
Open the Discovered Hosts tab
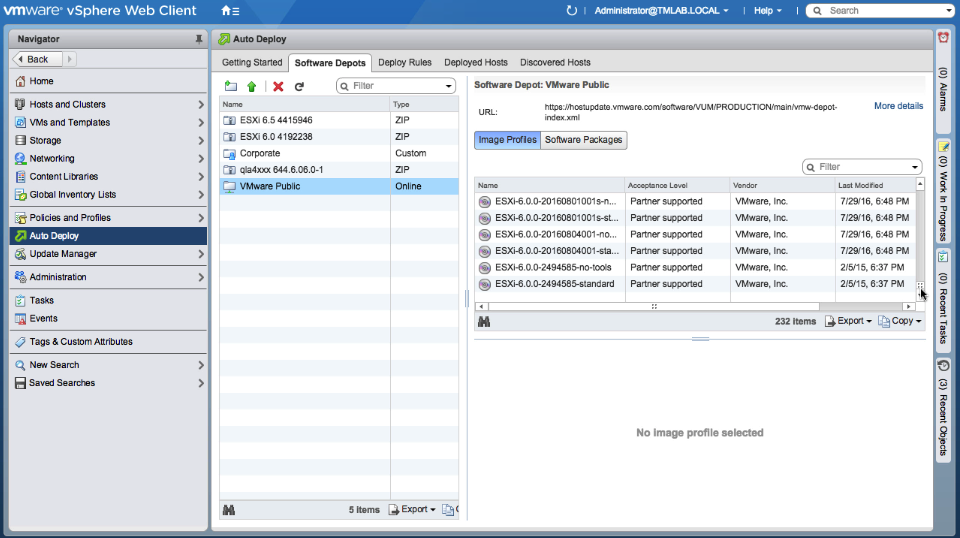tap(555, 62)
